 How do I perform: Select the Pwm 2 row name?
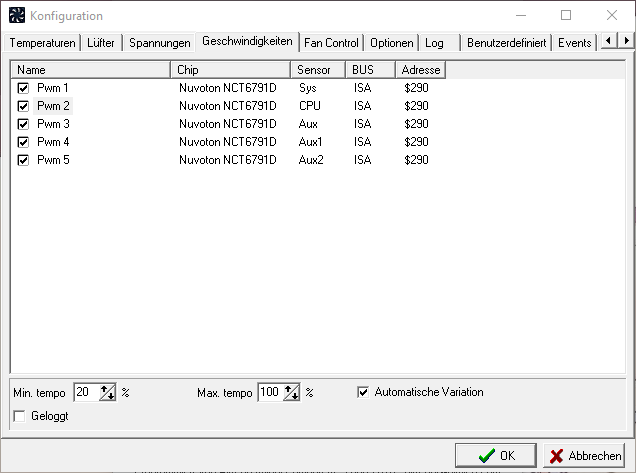(53, 106)
